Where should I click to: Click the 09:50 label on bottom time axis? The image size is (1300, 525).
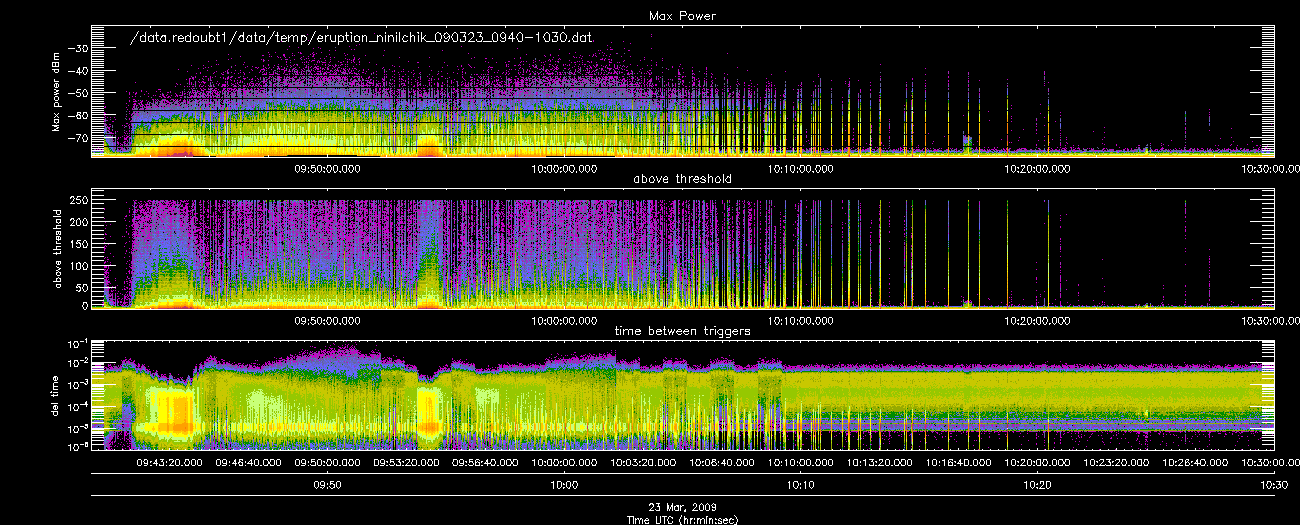[327, 485]
